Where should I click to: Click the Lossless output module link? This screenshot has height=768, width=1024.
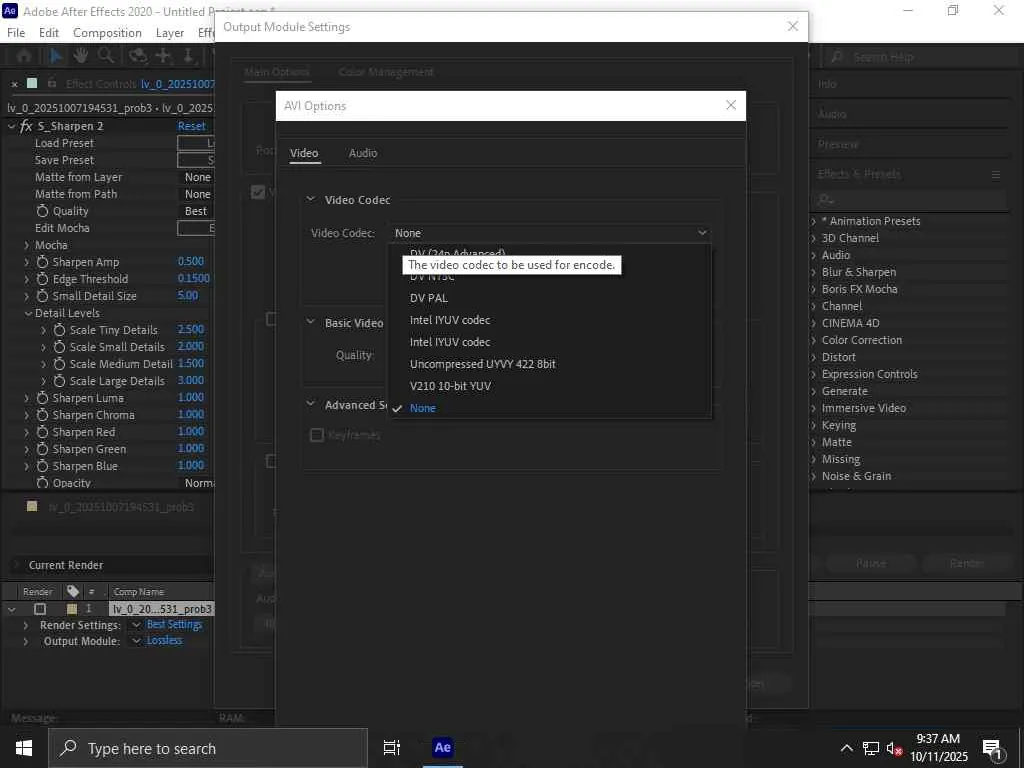(x=164, y=641)
